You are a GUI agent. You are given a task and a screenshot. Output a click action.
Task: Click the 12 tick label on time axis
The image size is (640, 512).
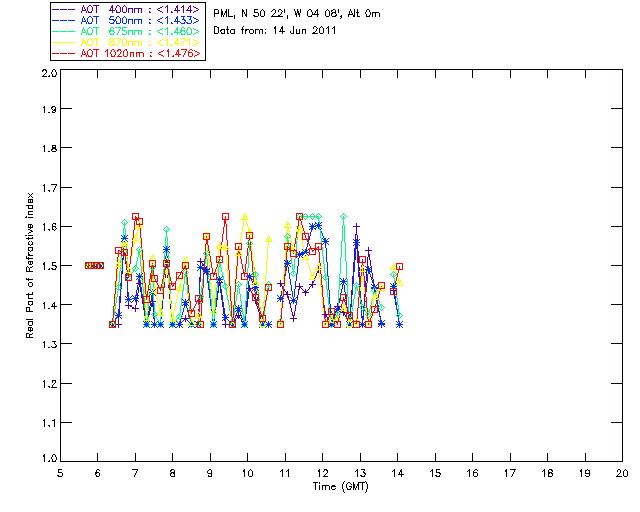pyautogui.click(x=322, y=473)
